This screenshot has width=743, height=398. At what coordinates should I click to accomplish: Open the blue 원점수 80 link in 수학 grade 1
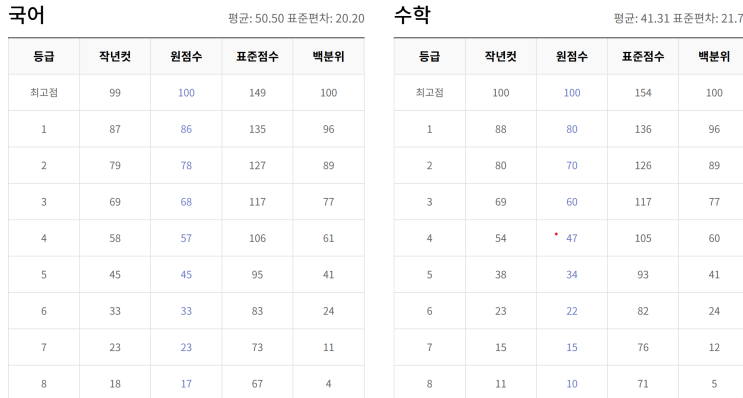tap(572, 129)
